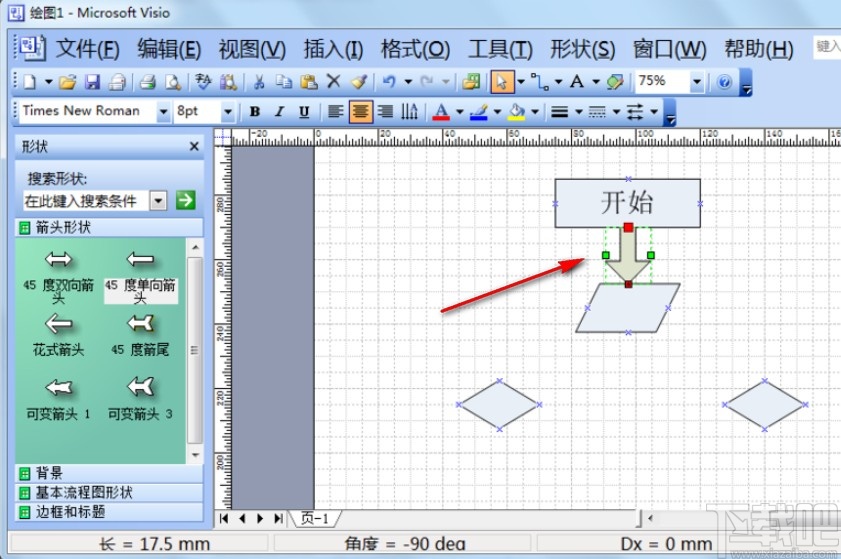Switch to page tab 页-1
Viewport: 841px width, 559px height.
coord(314,518)
